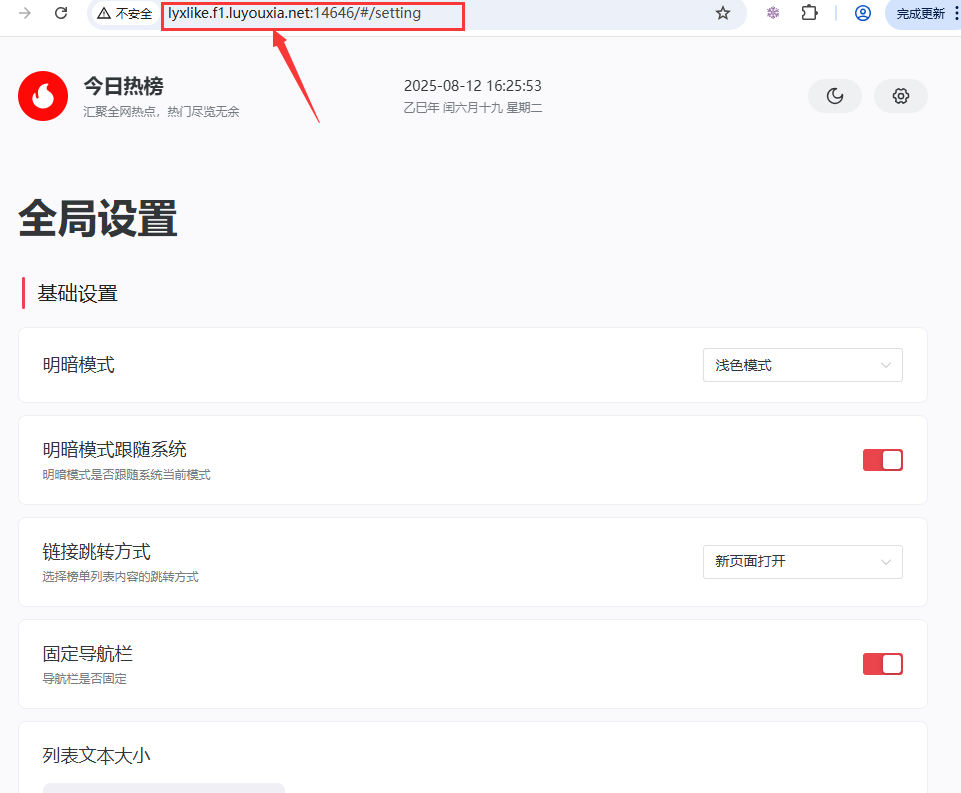Click the 链接跳转方式 setting label
The height and width of the screenshot is (793, 961).
tap(96, 552)
